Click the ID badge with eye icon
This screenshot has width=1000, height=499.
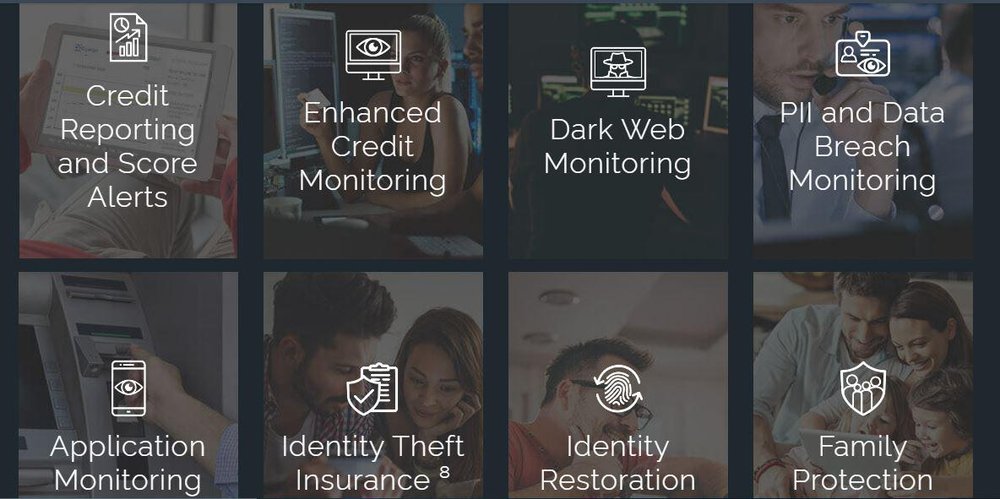pos(862,54)
